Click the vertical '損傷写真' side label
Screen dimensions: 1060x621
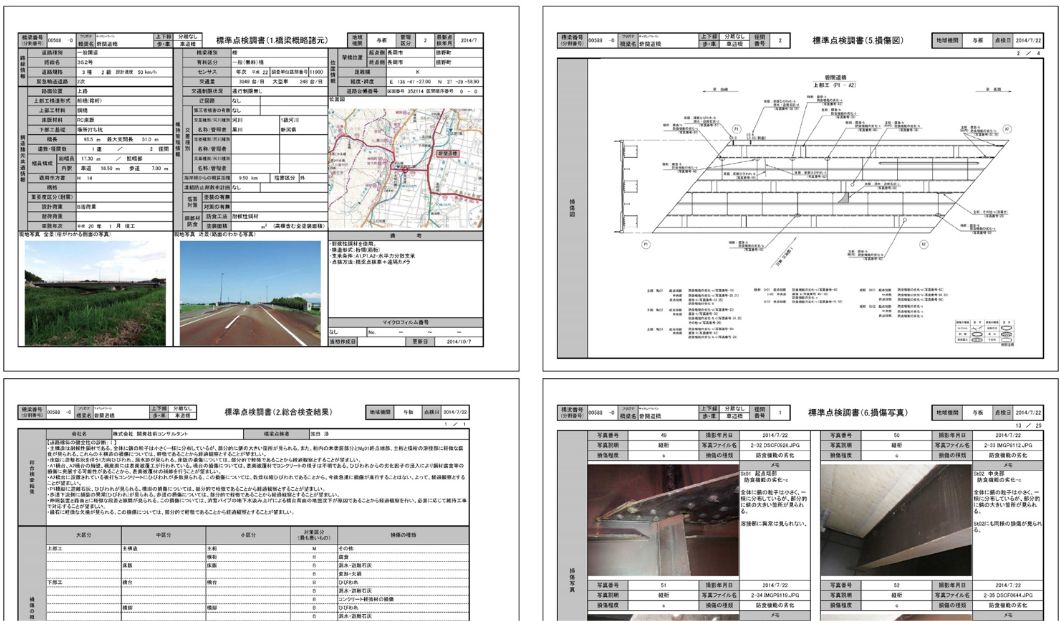tap(573, 580)
